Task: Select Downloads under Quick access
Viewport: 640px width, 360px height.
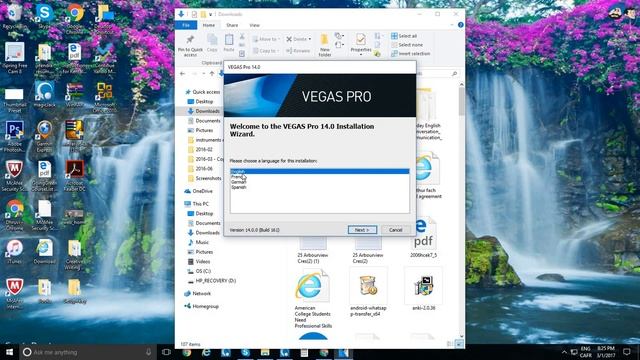Action: (203, 111)
